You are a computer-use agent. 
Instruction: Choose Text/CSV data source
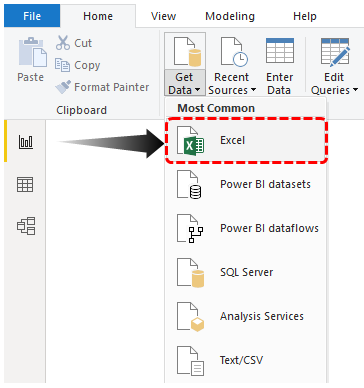[x=246, y=360]
